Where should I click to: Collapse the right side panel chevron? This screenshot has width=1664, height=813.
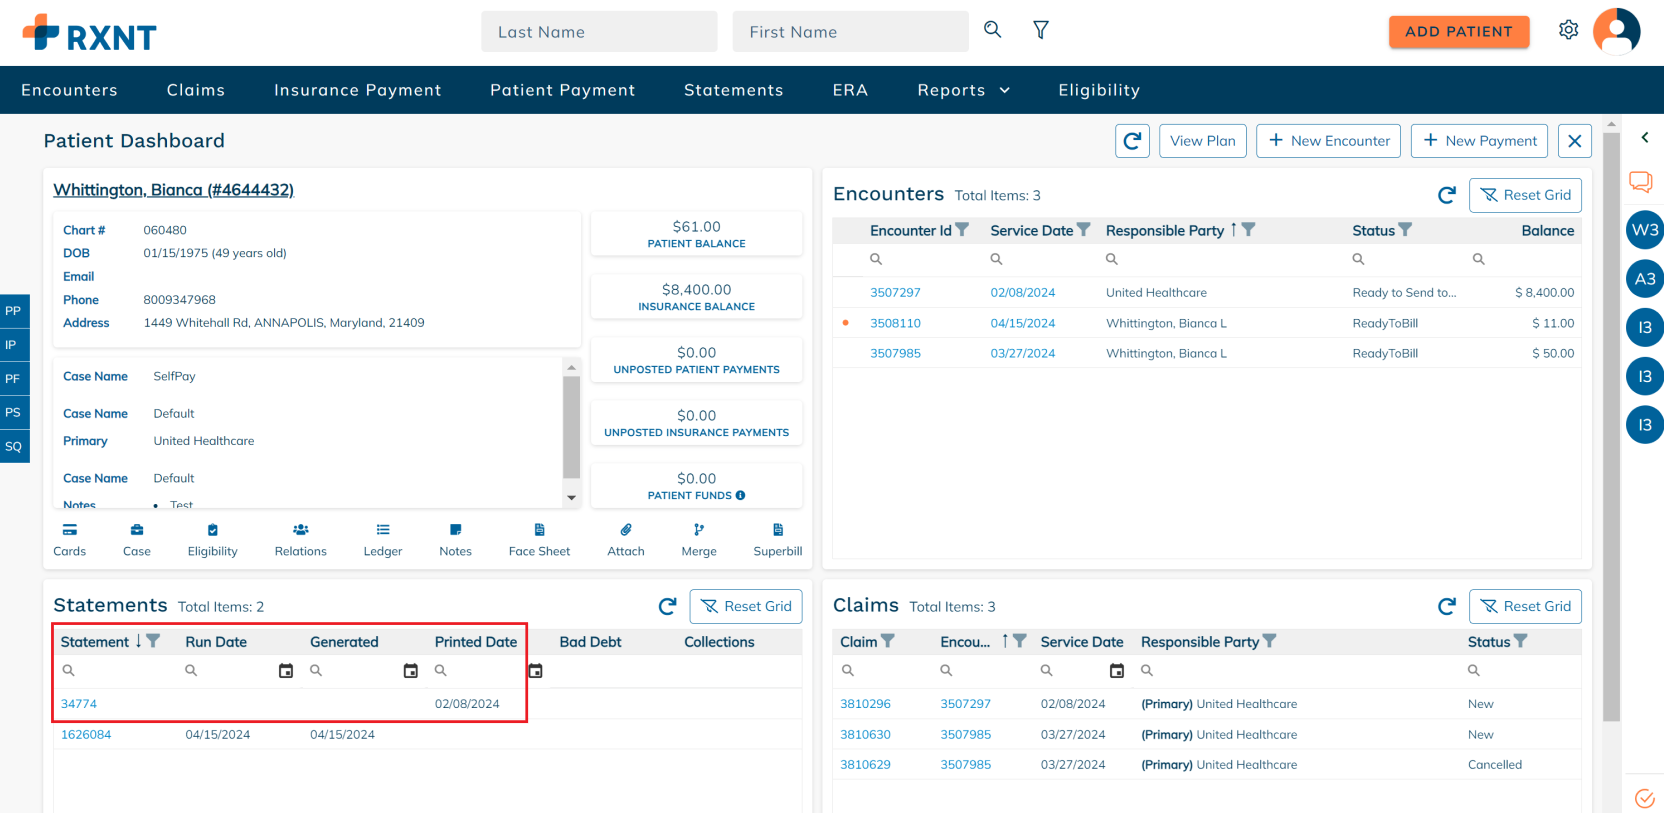pos(1644,138)
